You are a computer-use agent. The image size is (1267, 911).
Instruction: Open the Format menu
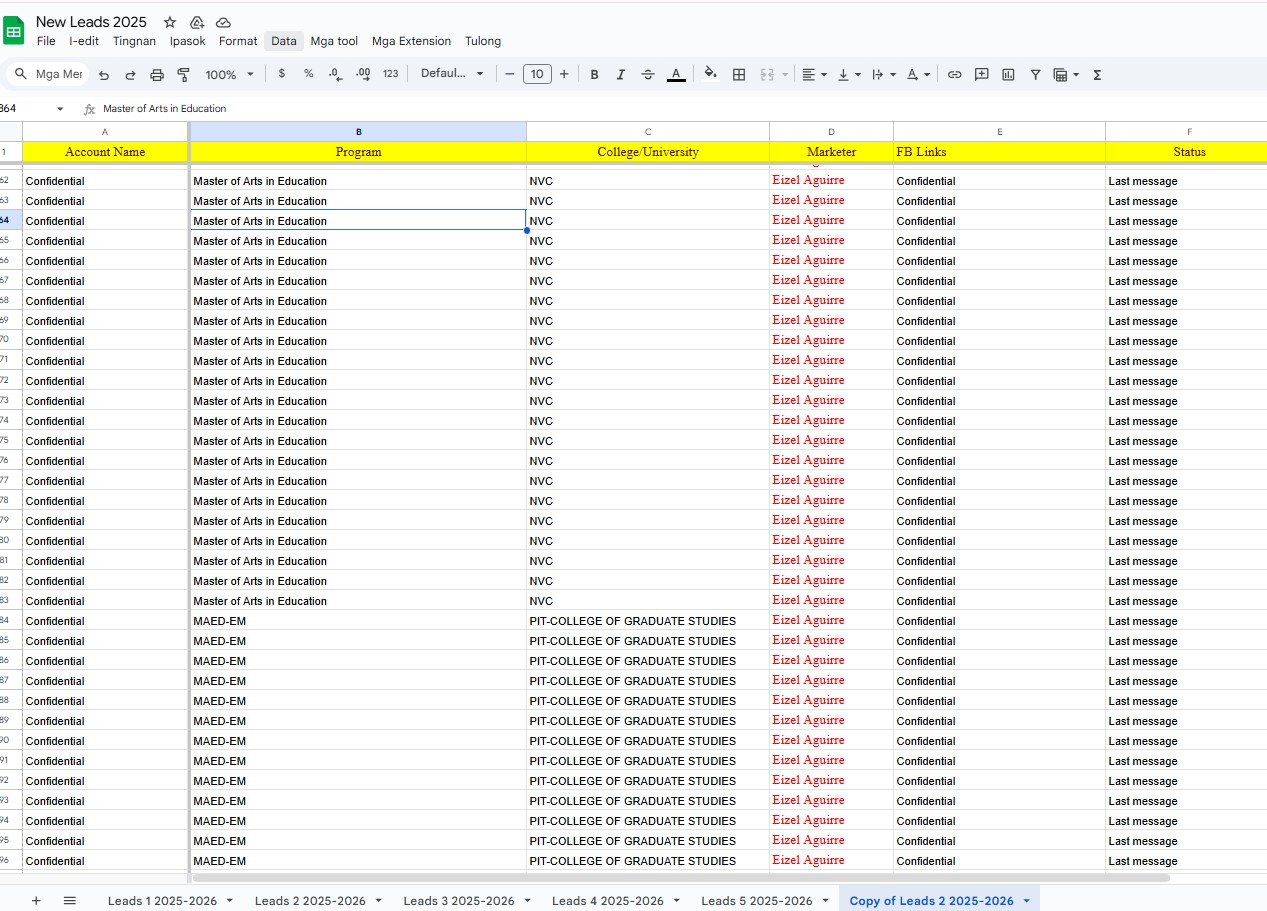click(238, 41)
